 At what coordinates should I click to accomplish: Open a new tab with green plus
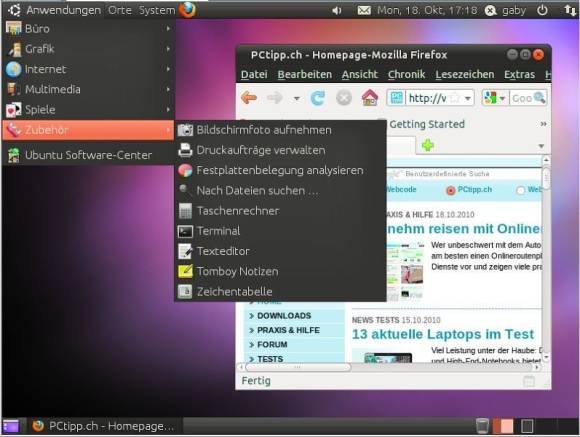tap(428, 145)
